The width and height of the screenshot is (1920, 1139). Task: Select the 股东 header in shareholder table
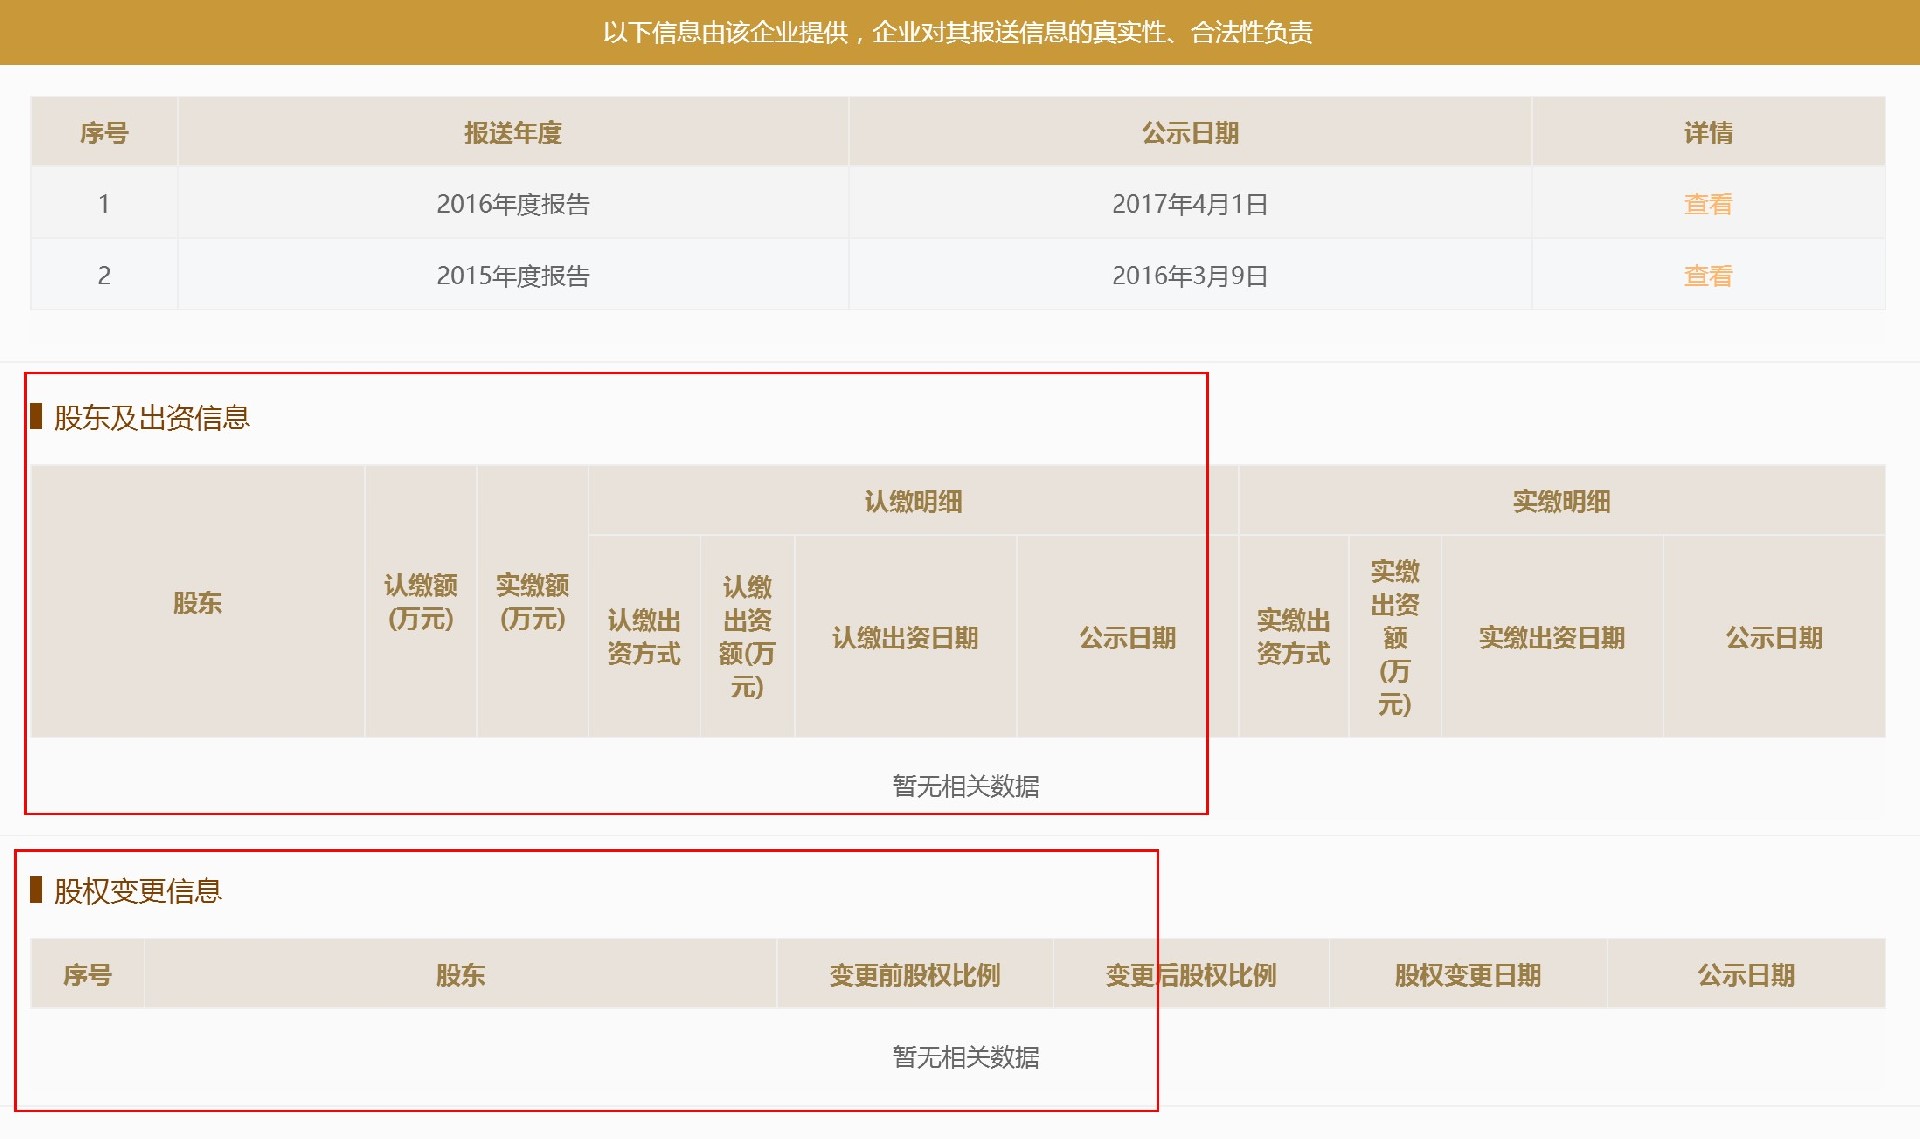(x=199, y=602)
